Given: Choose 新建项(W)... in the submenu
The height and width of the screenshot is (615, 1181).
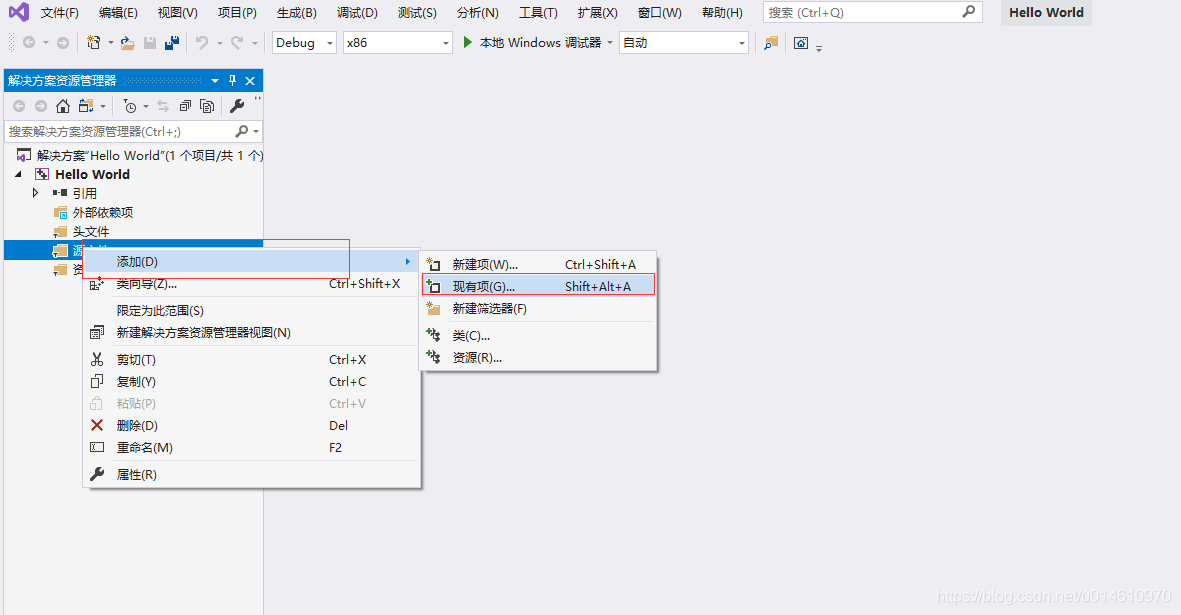Looking at the screenshot, I should [538, 264].
